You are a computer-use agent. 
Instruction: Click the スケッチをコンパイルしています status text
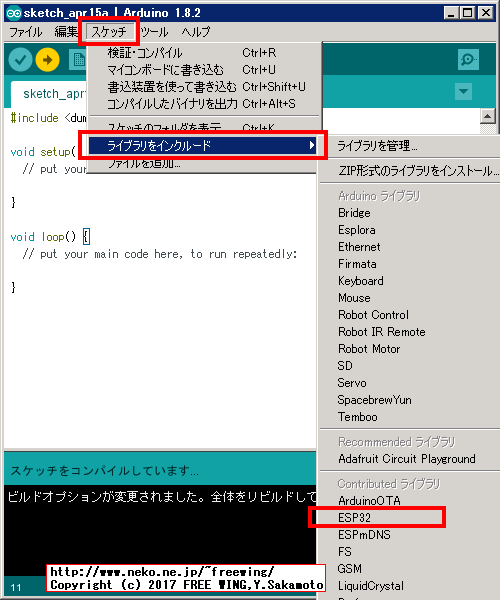coord(104,471)
